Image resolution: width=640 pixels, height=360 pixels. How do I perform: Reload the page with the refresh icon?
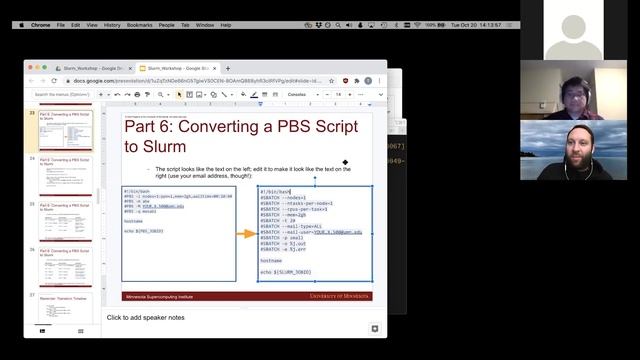click(x=54, y=81)
